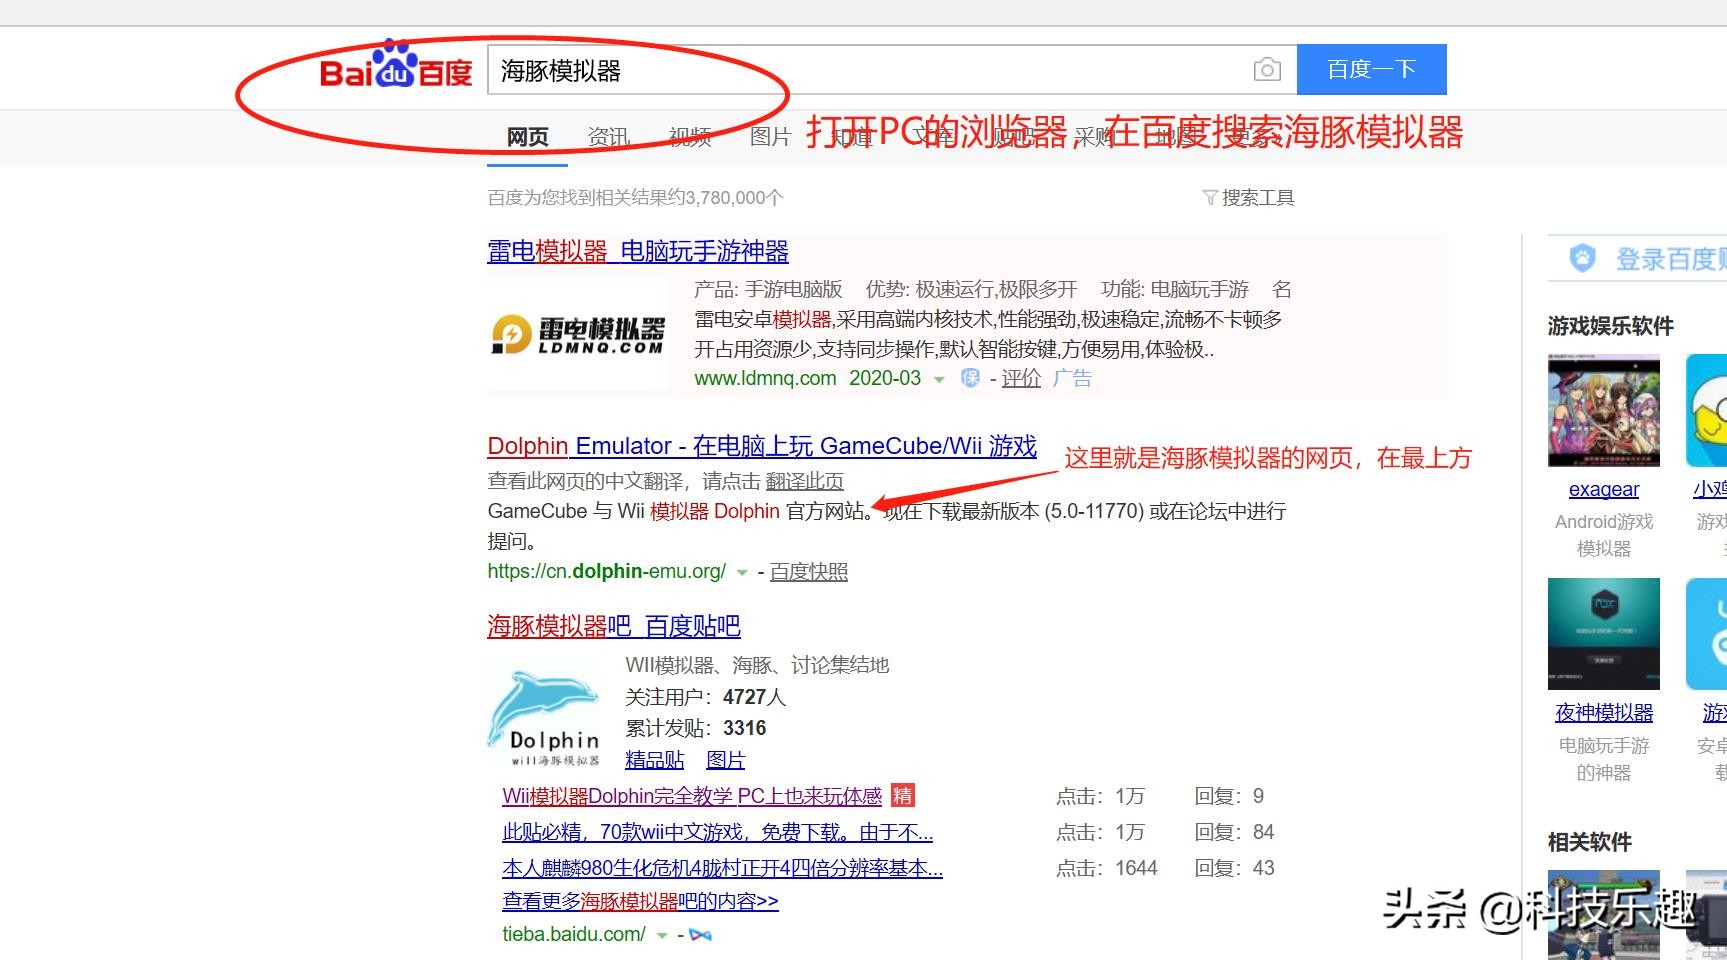This screenshot has width=1727, height=960.
Task: Click the Dolphin wii emulator logo thumbnail
Action: click(x=545, y=712)
